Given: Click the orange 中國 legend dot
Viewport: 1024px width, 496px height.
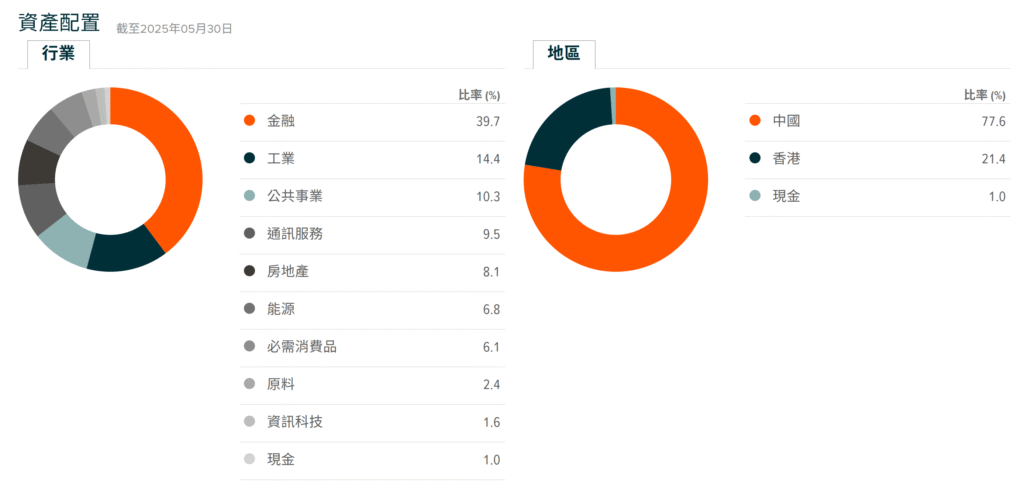Looking at the screenshot, I should coord(755,121).
